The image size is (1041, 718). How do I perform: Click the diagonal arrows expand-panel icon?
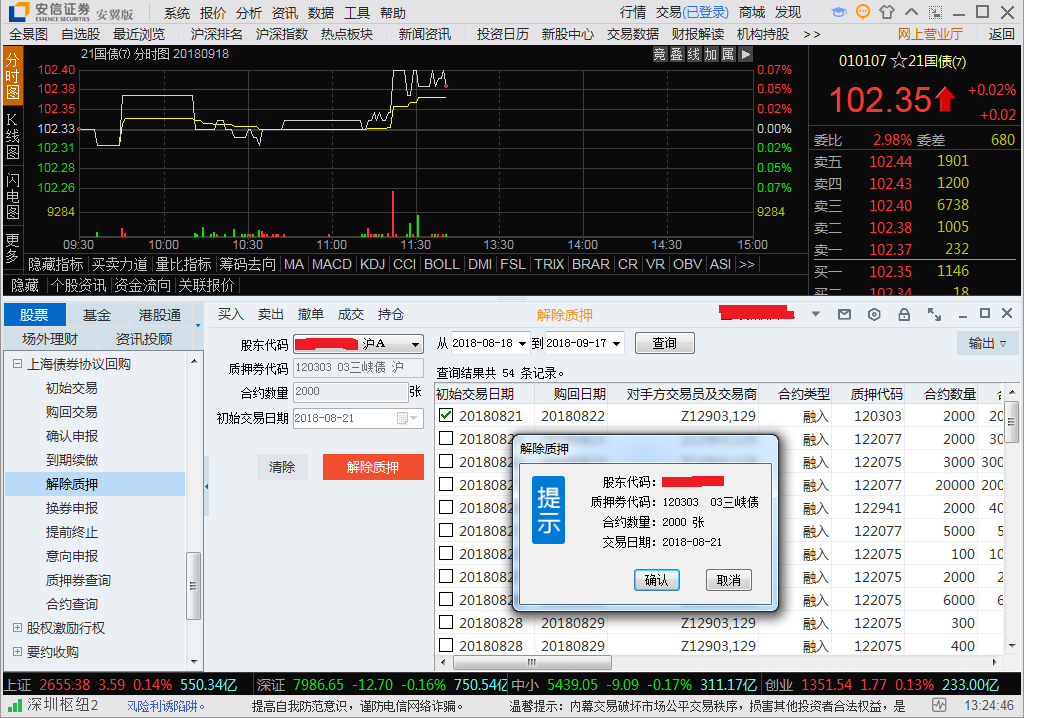click(935, 314)
